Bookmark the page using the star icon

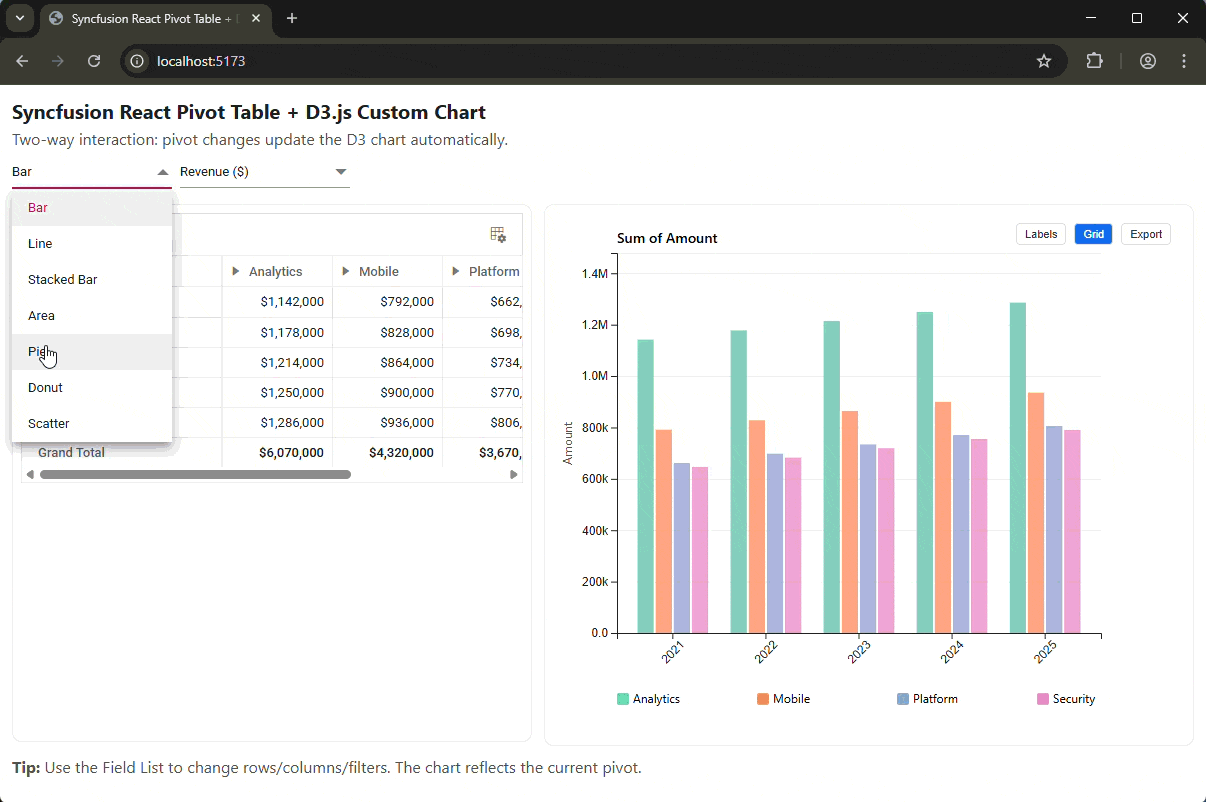[x=1044, y=61]
